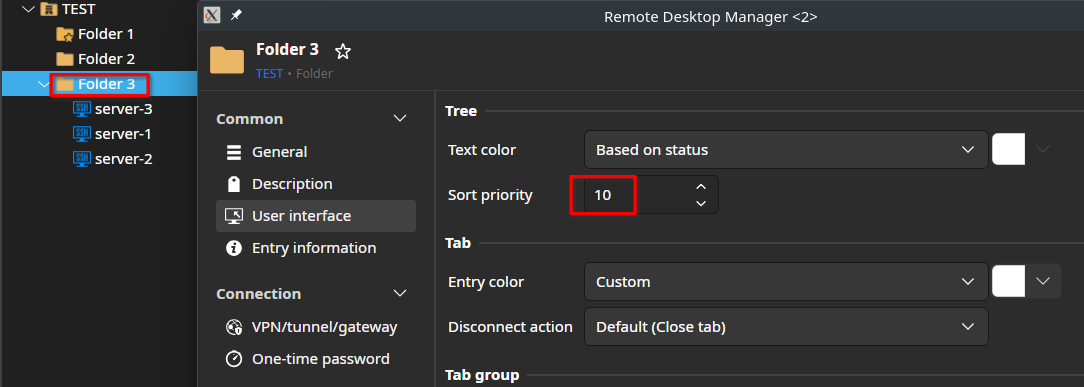Collapse the Common section
The height and width of the screenshot is (387, 1084).
tap(400, 119)
